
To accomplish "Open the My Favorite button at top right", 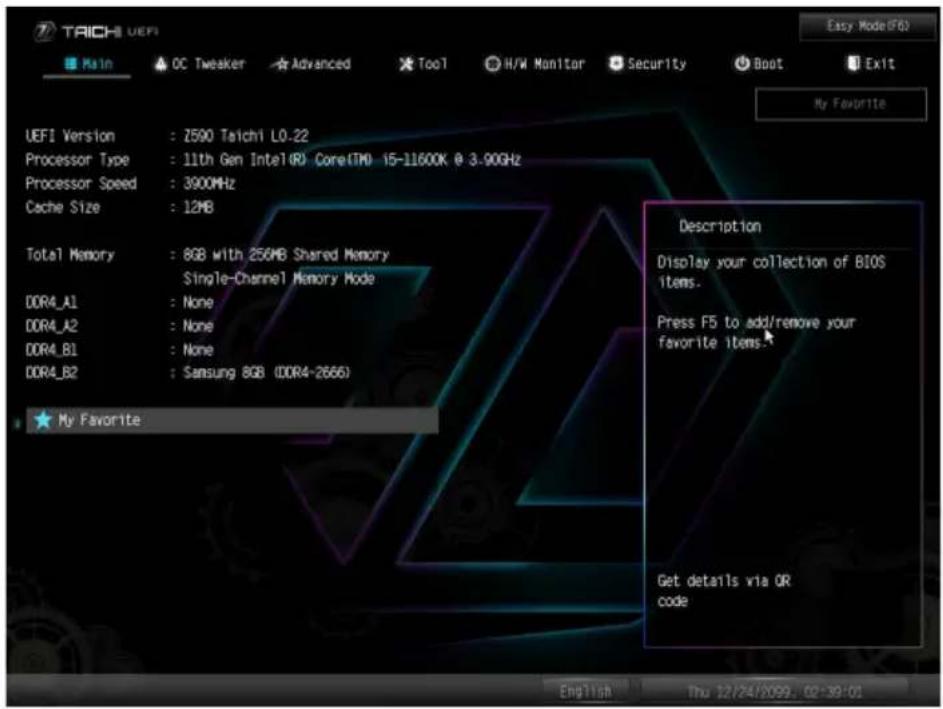I will (841, 104).
